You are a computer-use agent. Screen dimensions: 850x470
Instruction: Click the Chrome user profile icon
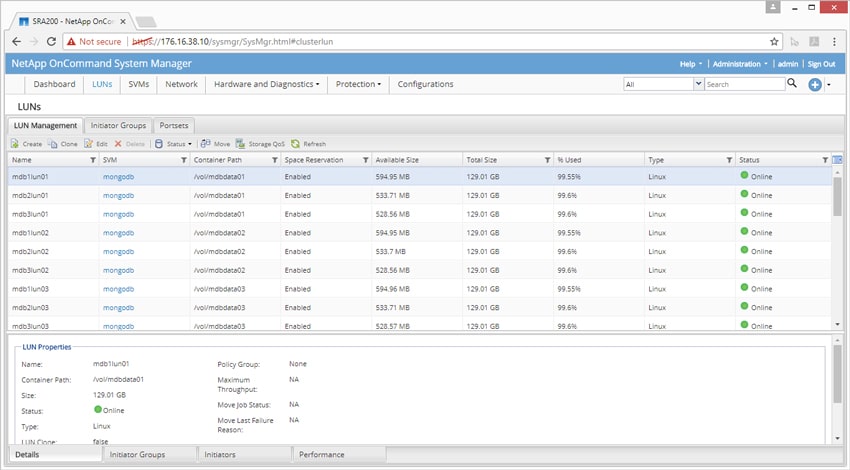772,7
